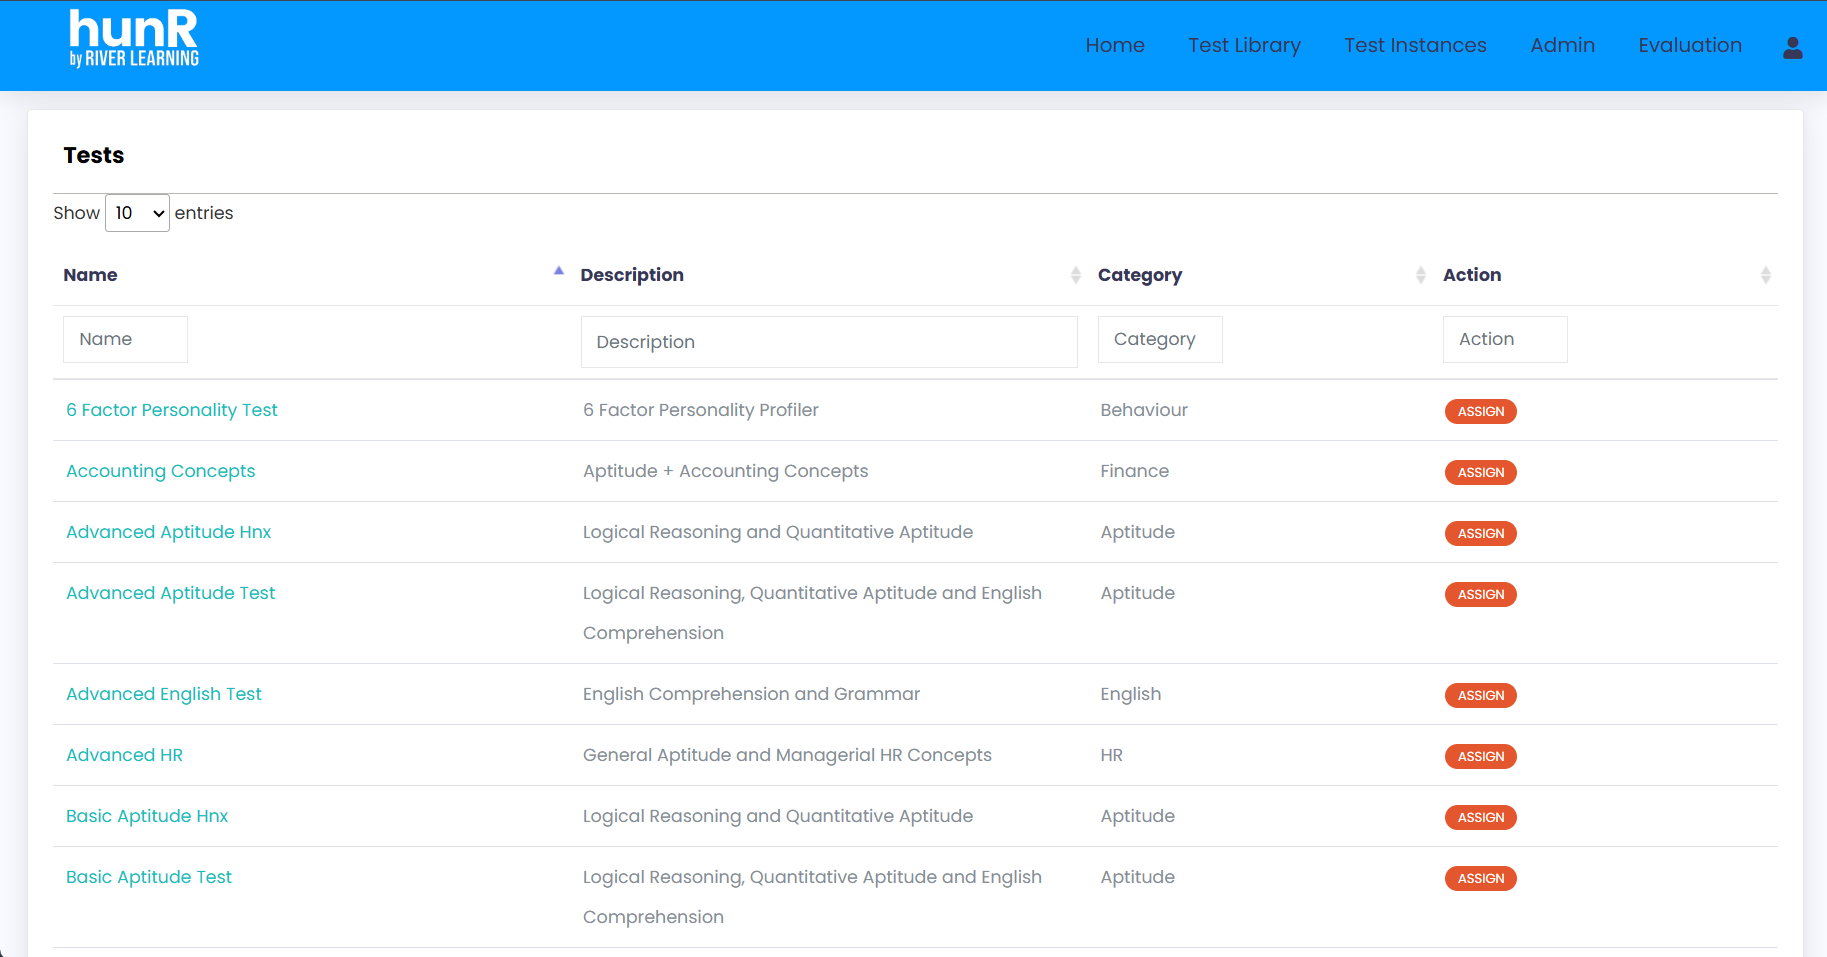Assign the Advanced English Test
This screenshot has width=1827, height=957.
pos(1481,695)
